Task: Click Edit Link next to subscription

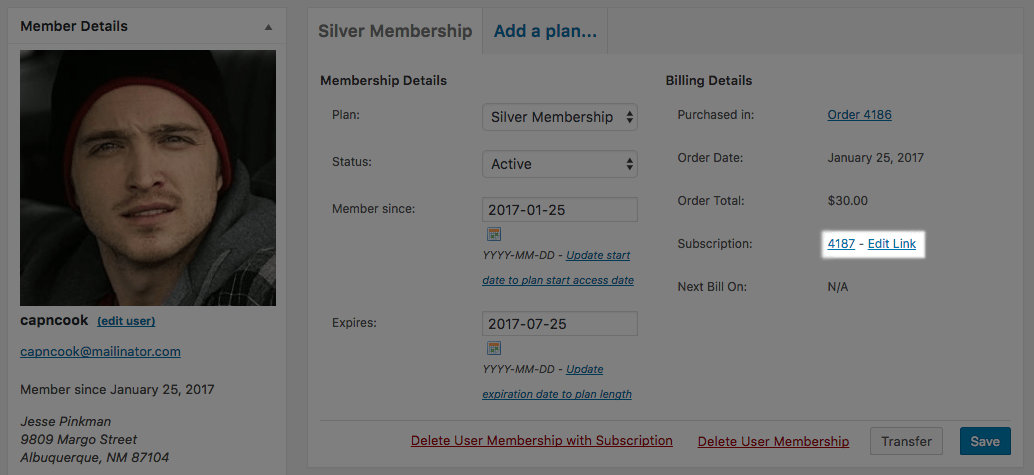Action: pos(892,244)
